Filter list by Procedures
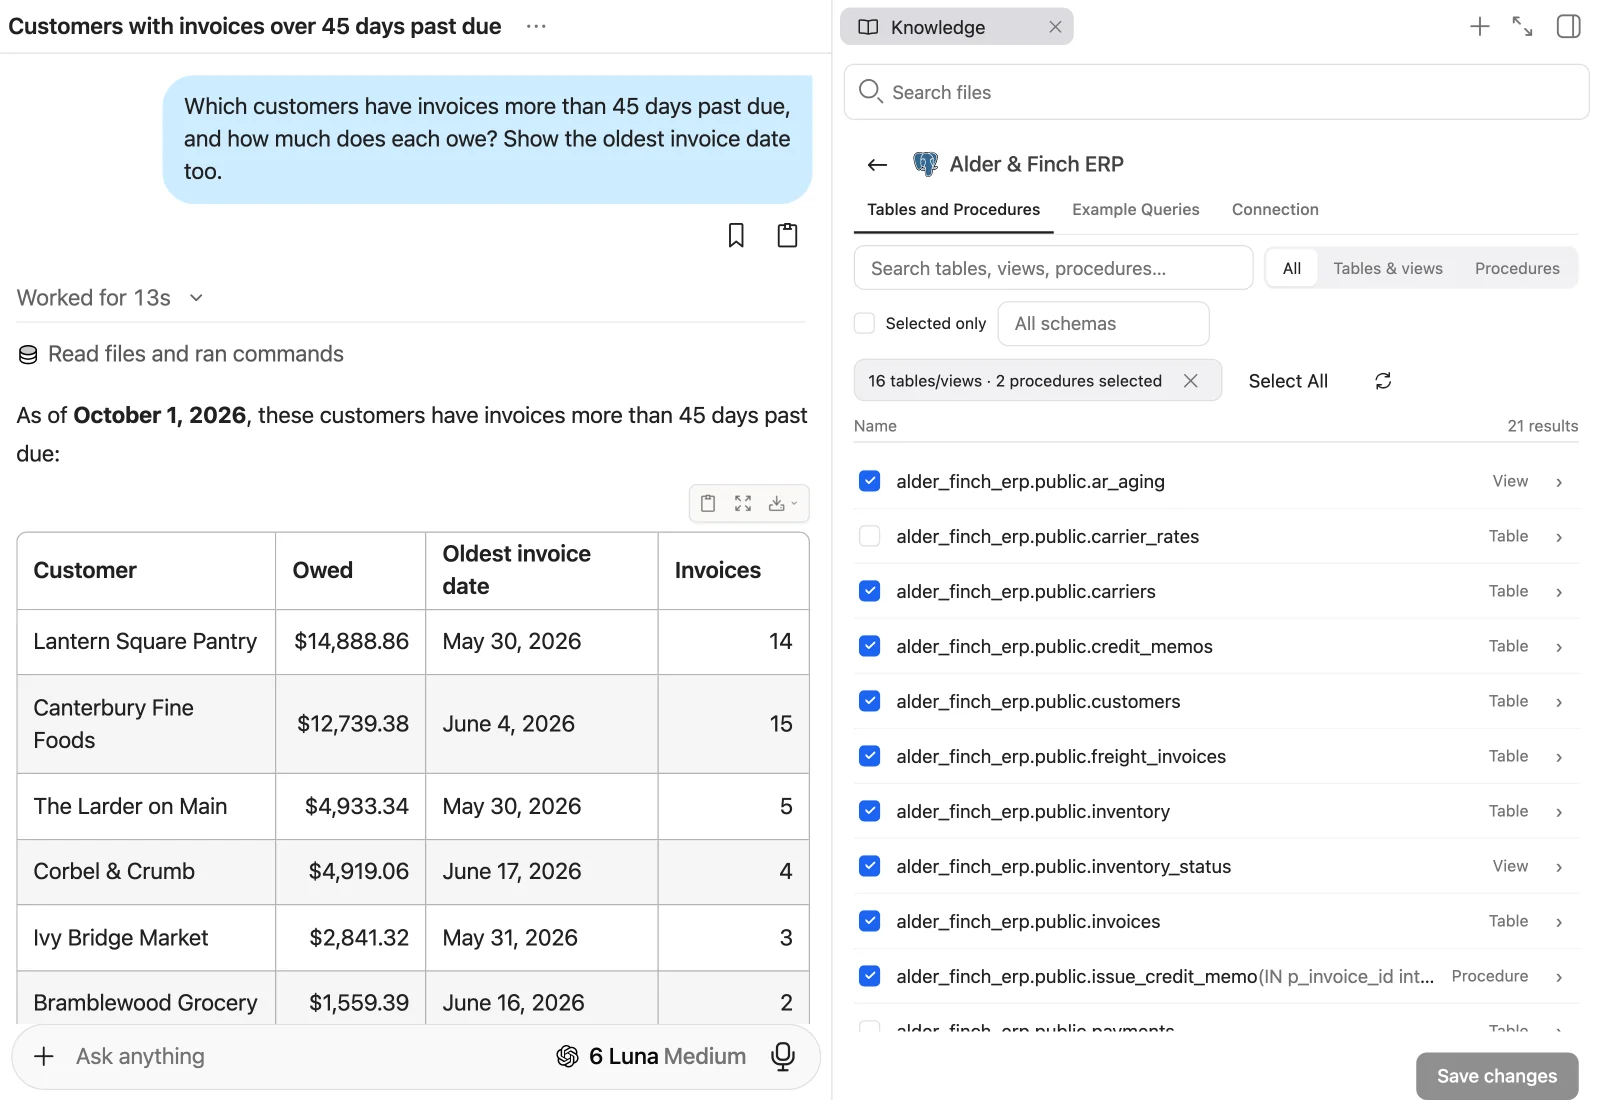This screenshot has width=1600, height=1100. (x=1517, y=268)
